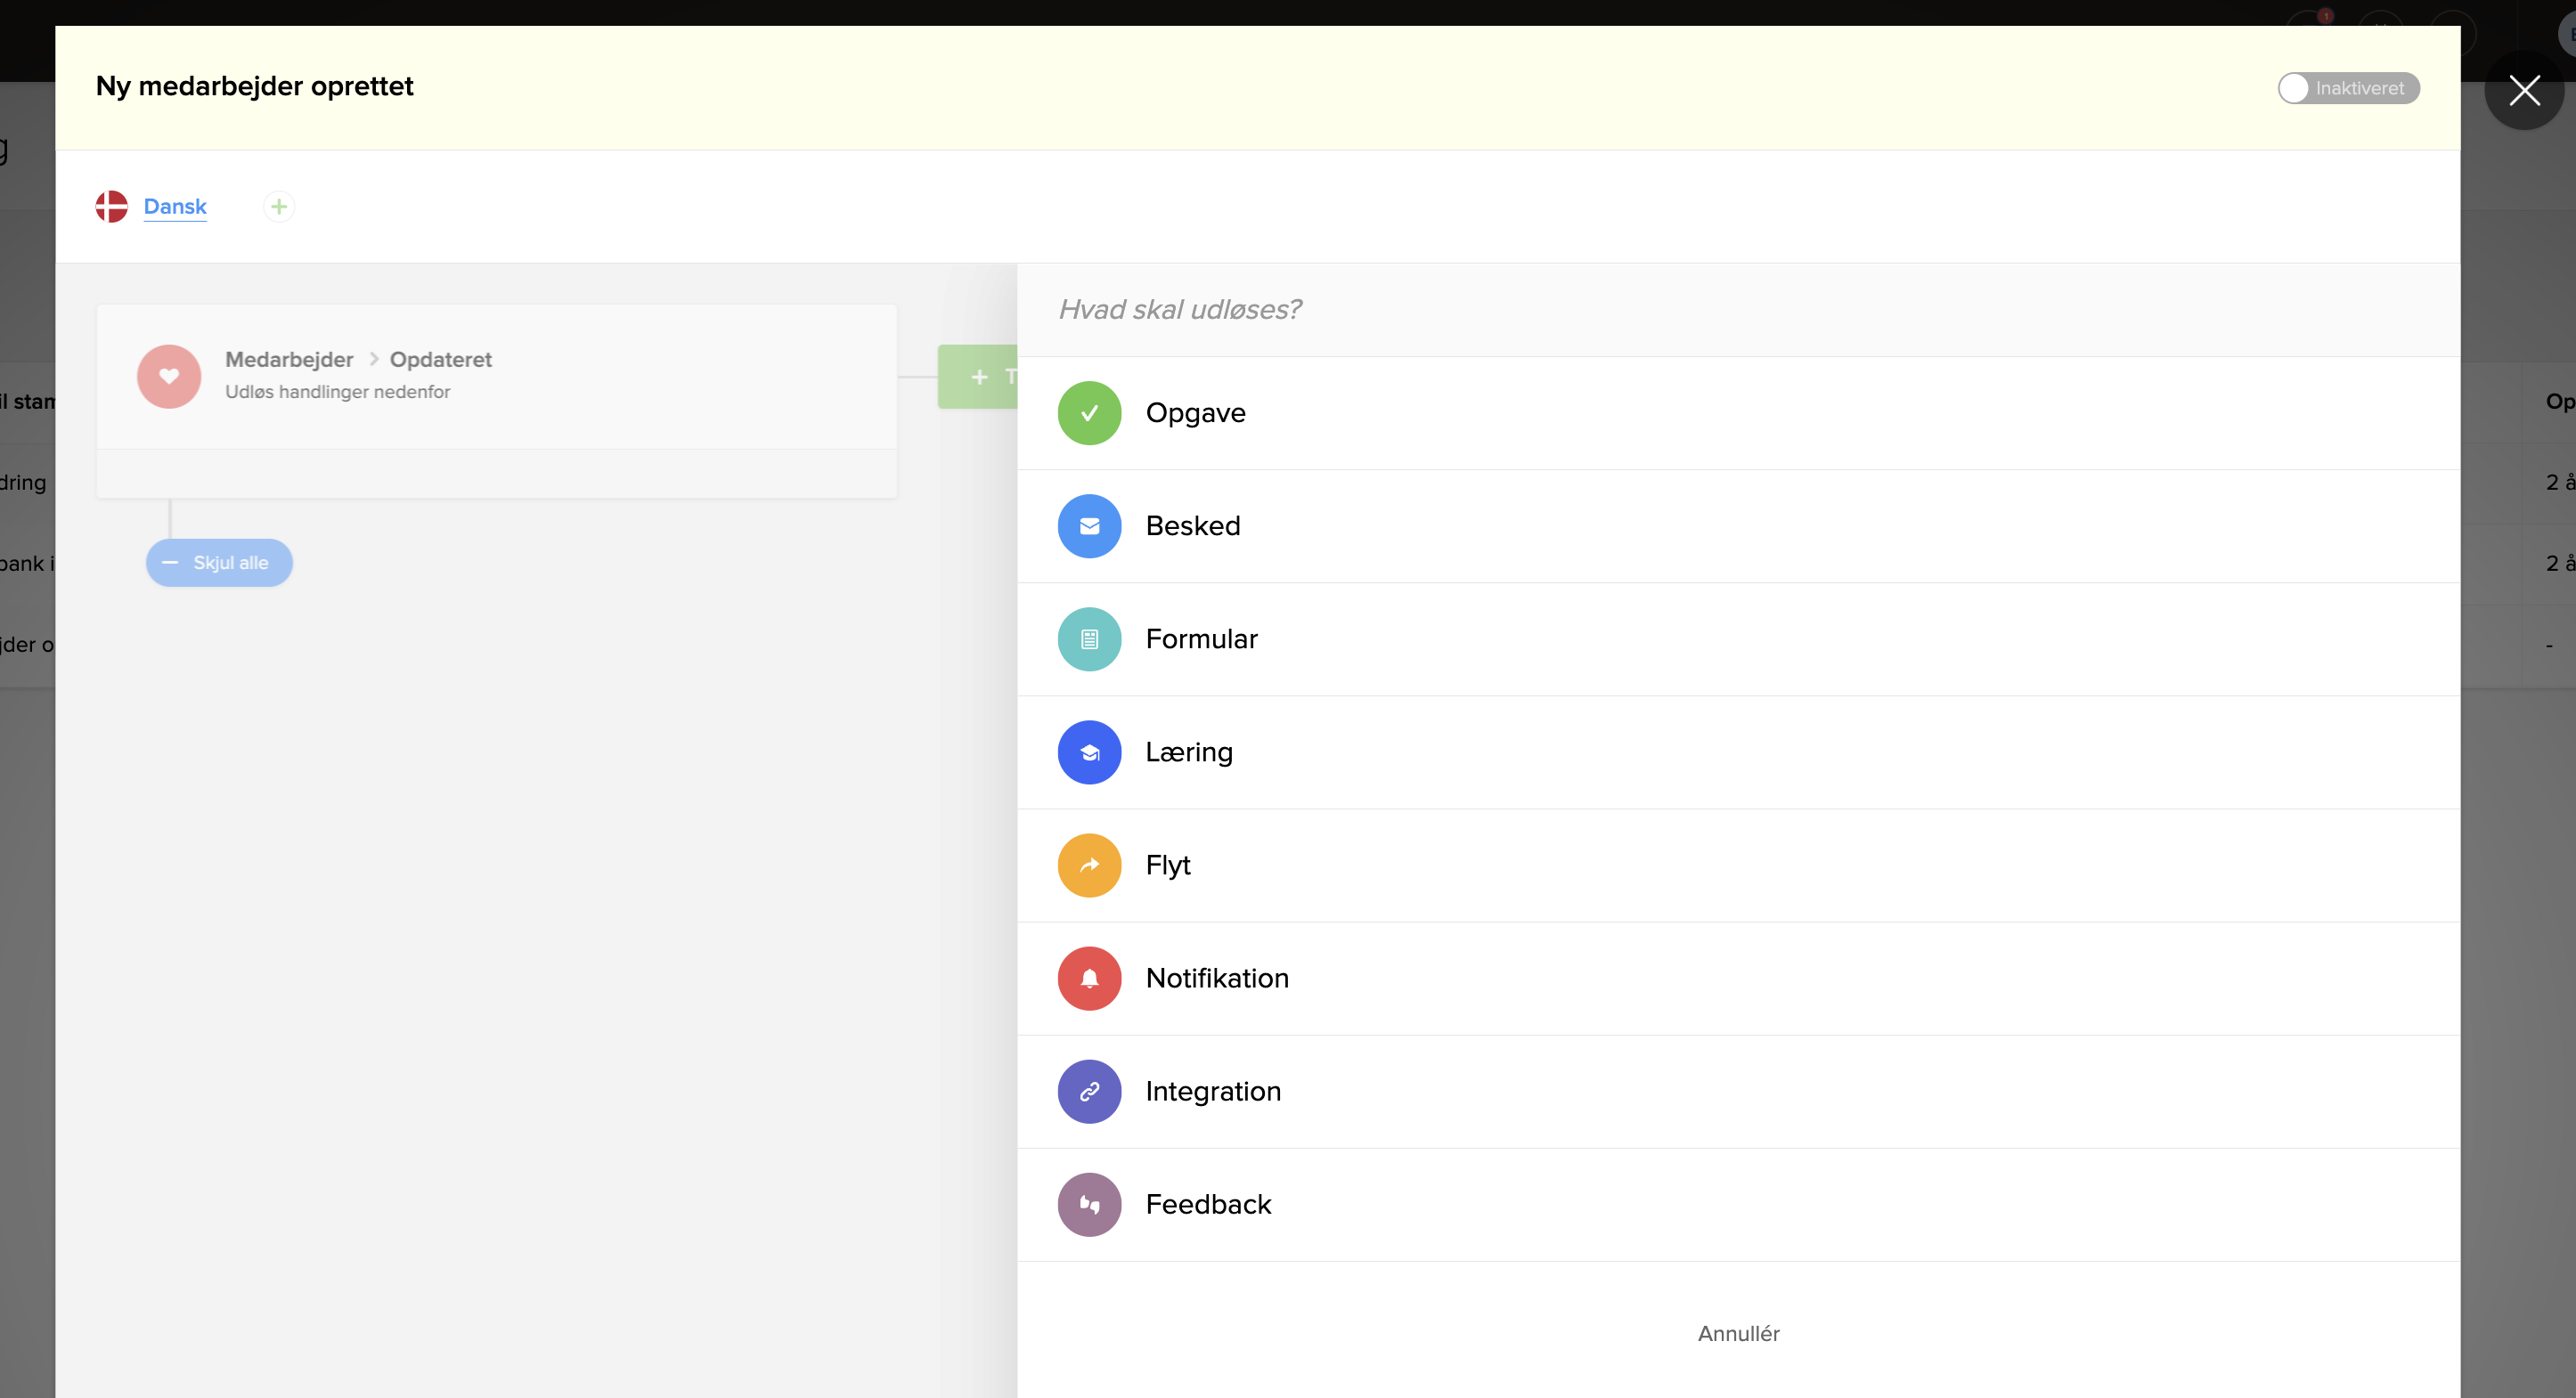Click Annullér to cancel selection

1738,1333
